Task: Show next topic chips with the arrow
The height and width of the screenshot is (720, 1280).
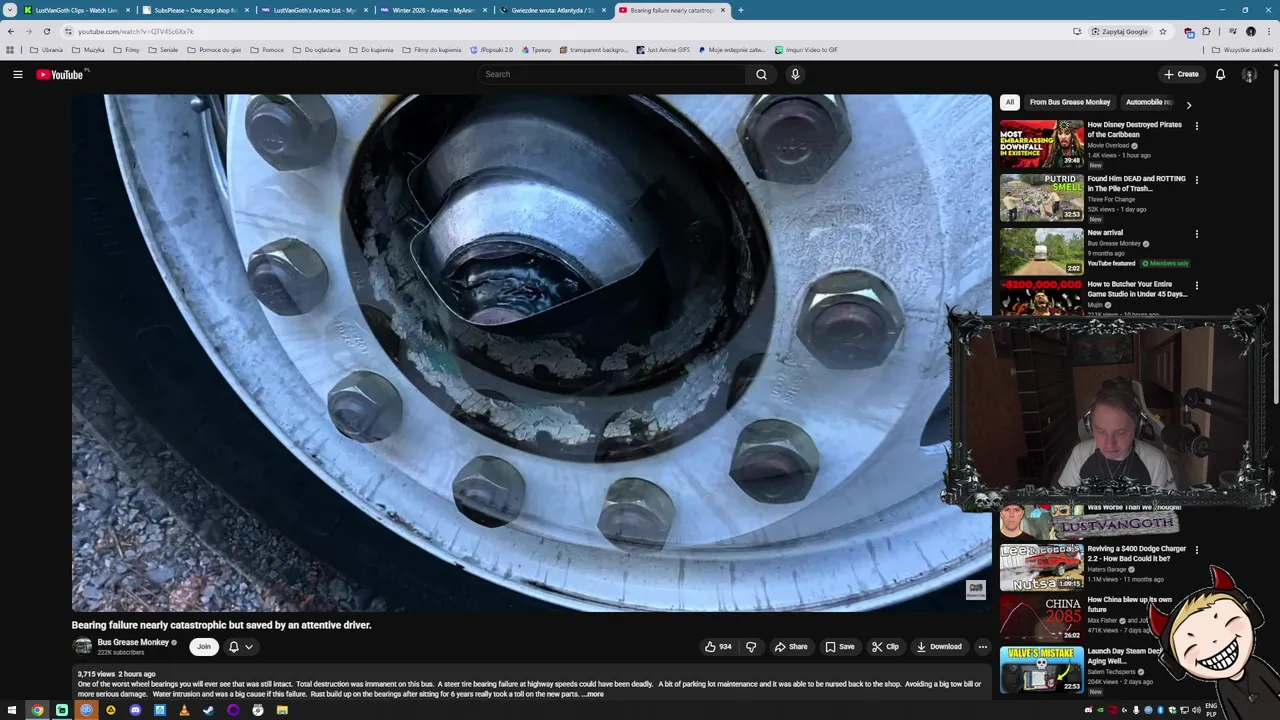Action: tap(1188, 105)
